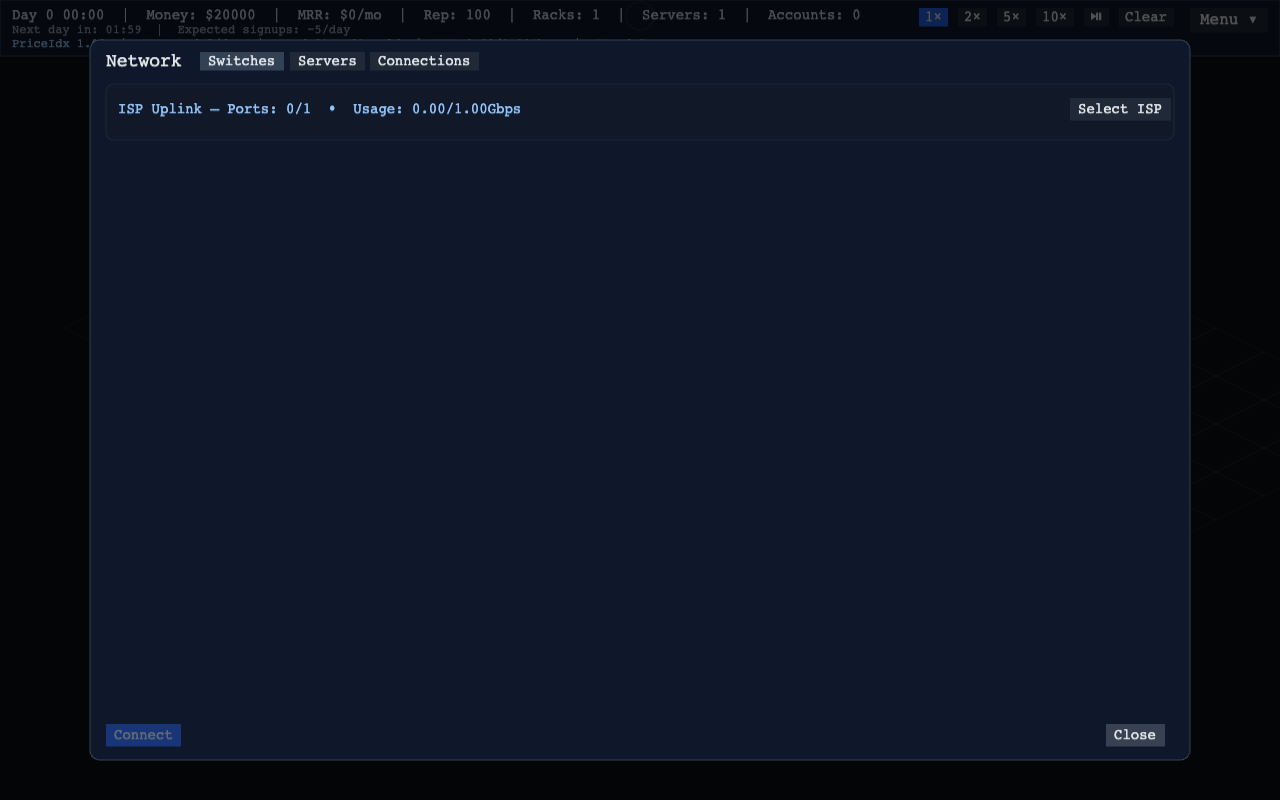
Task: Click the Money: $20000 indicator
Action: tap(200, 15)
